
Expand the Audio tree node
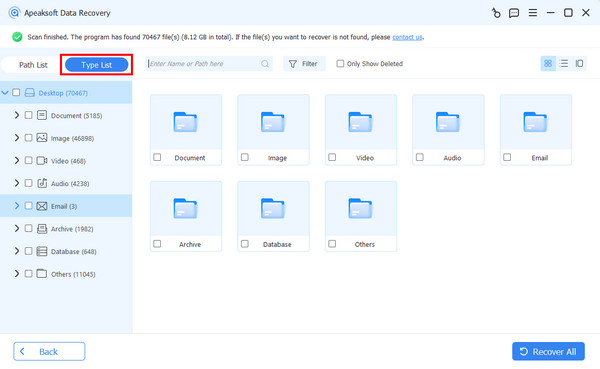pos(17,183)
